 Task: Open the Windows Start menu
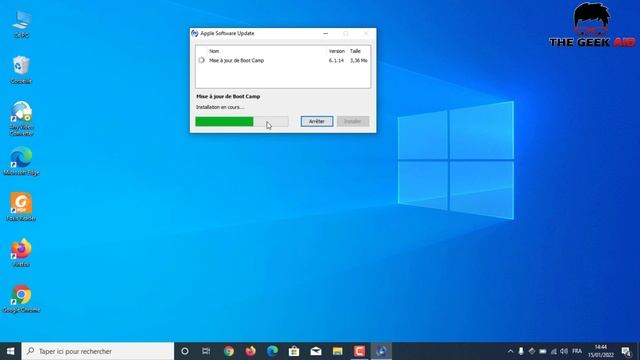11,351
